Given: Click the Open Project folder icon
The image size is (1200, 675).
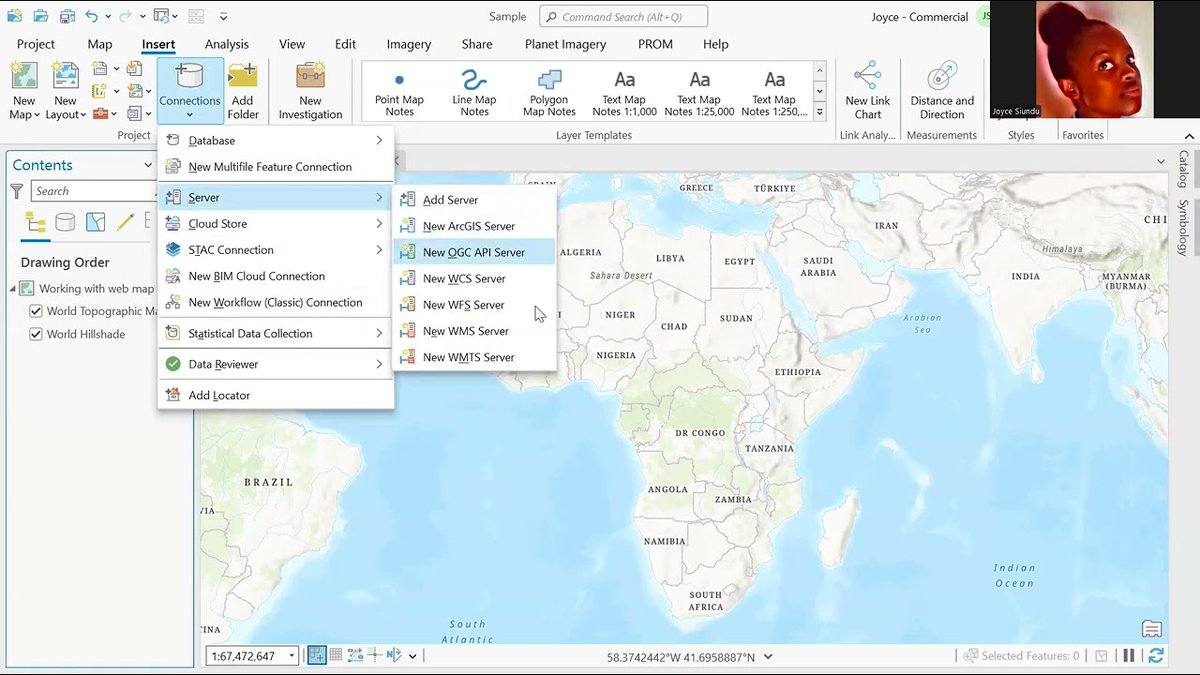Looking at the screenshot, I should pos(40,16).
